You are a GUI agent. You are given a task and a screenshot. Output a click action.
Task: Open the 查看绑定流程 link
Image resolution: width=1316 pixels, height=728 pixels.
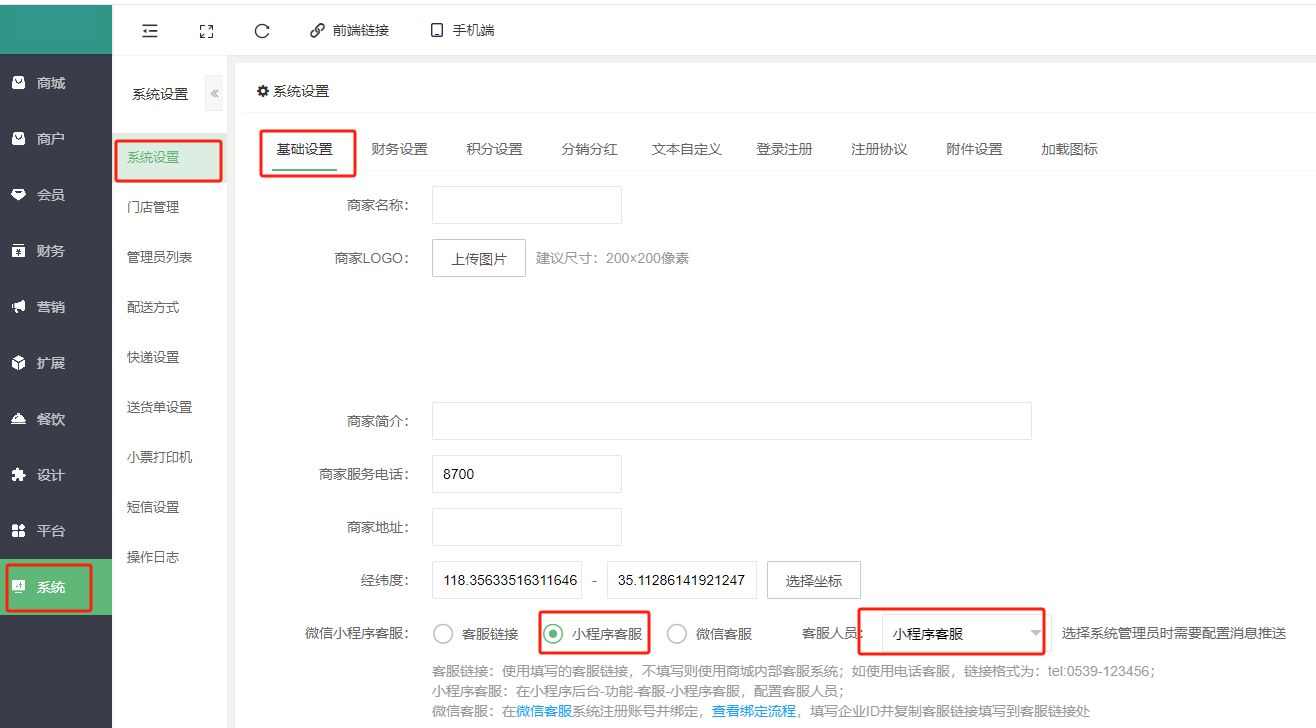click(x=753, y=711)
